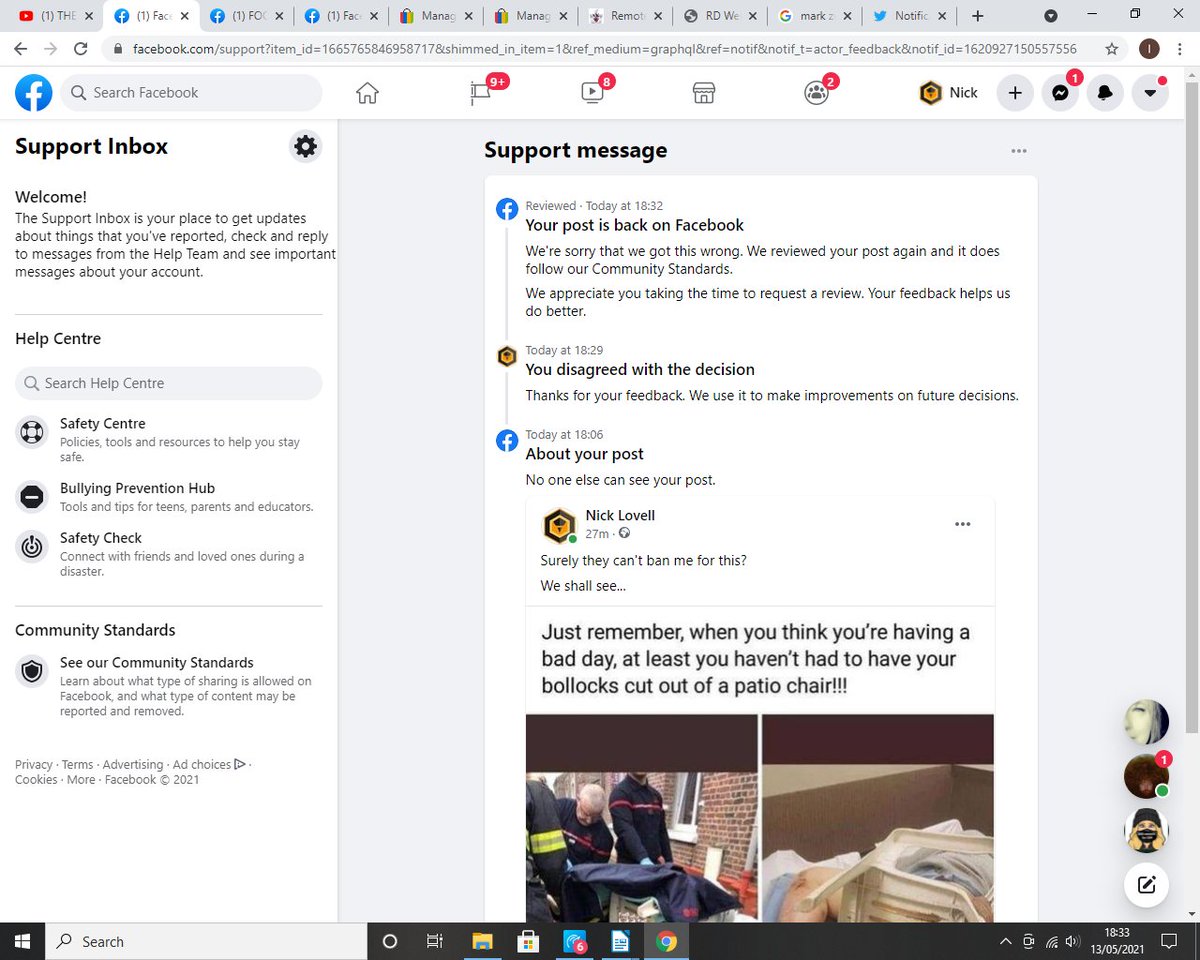Open Chrome from the taskbar
This screenshot has width=1200, height=960.
[667, 941]
